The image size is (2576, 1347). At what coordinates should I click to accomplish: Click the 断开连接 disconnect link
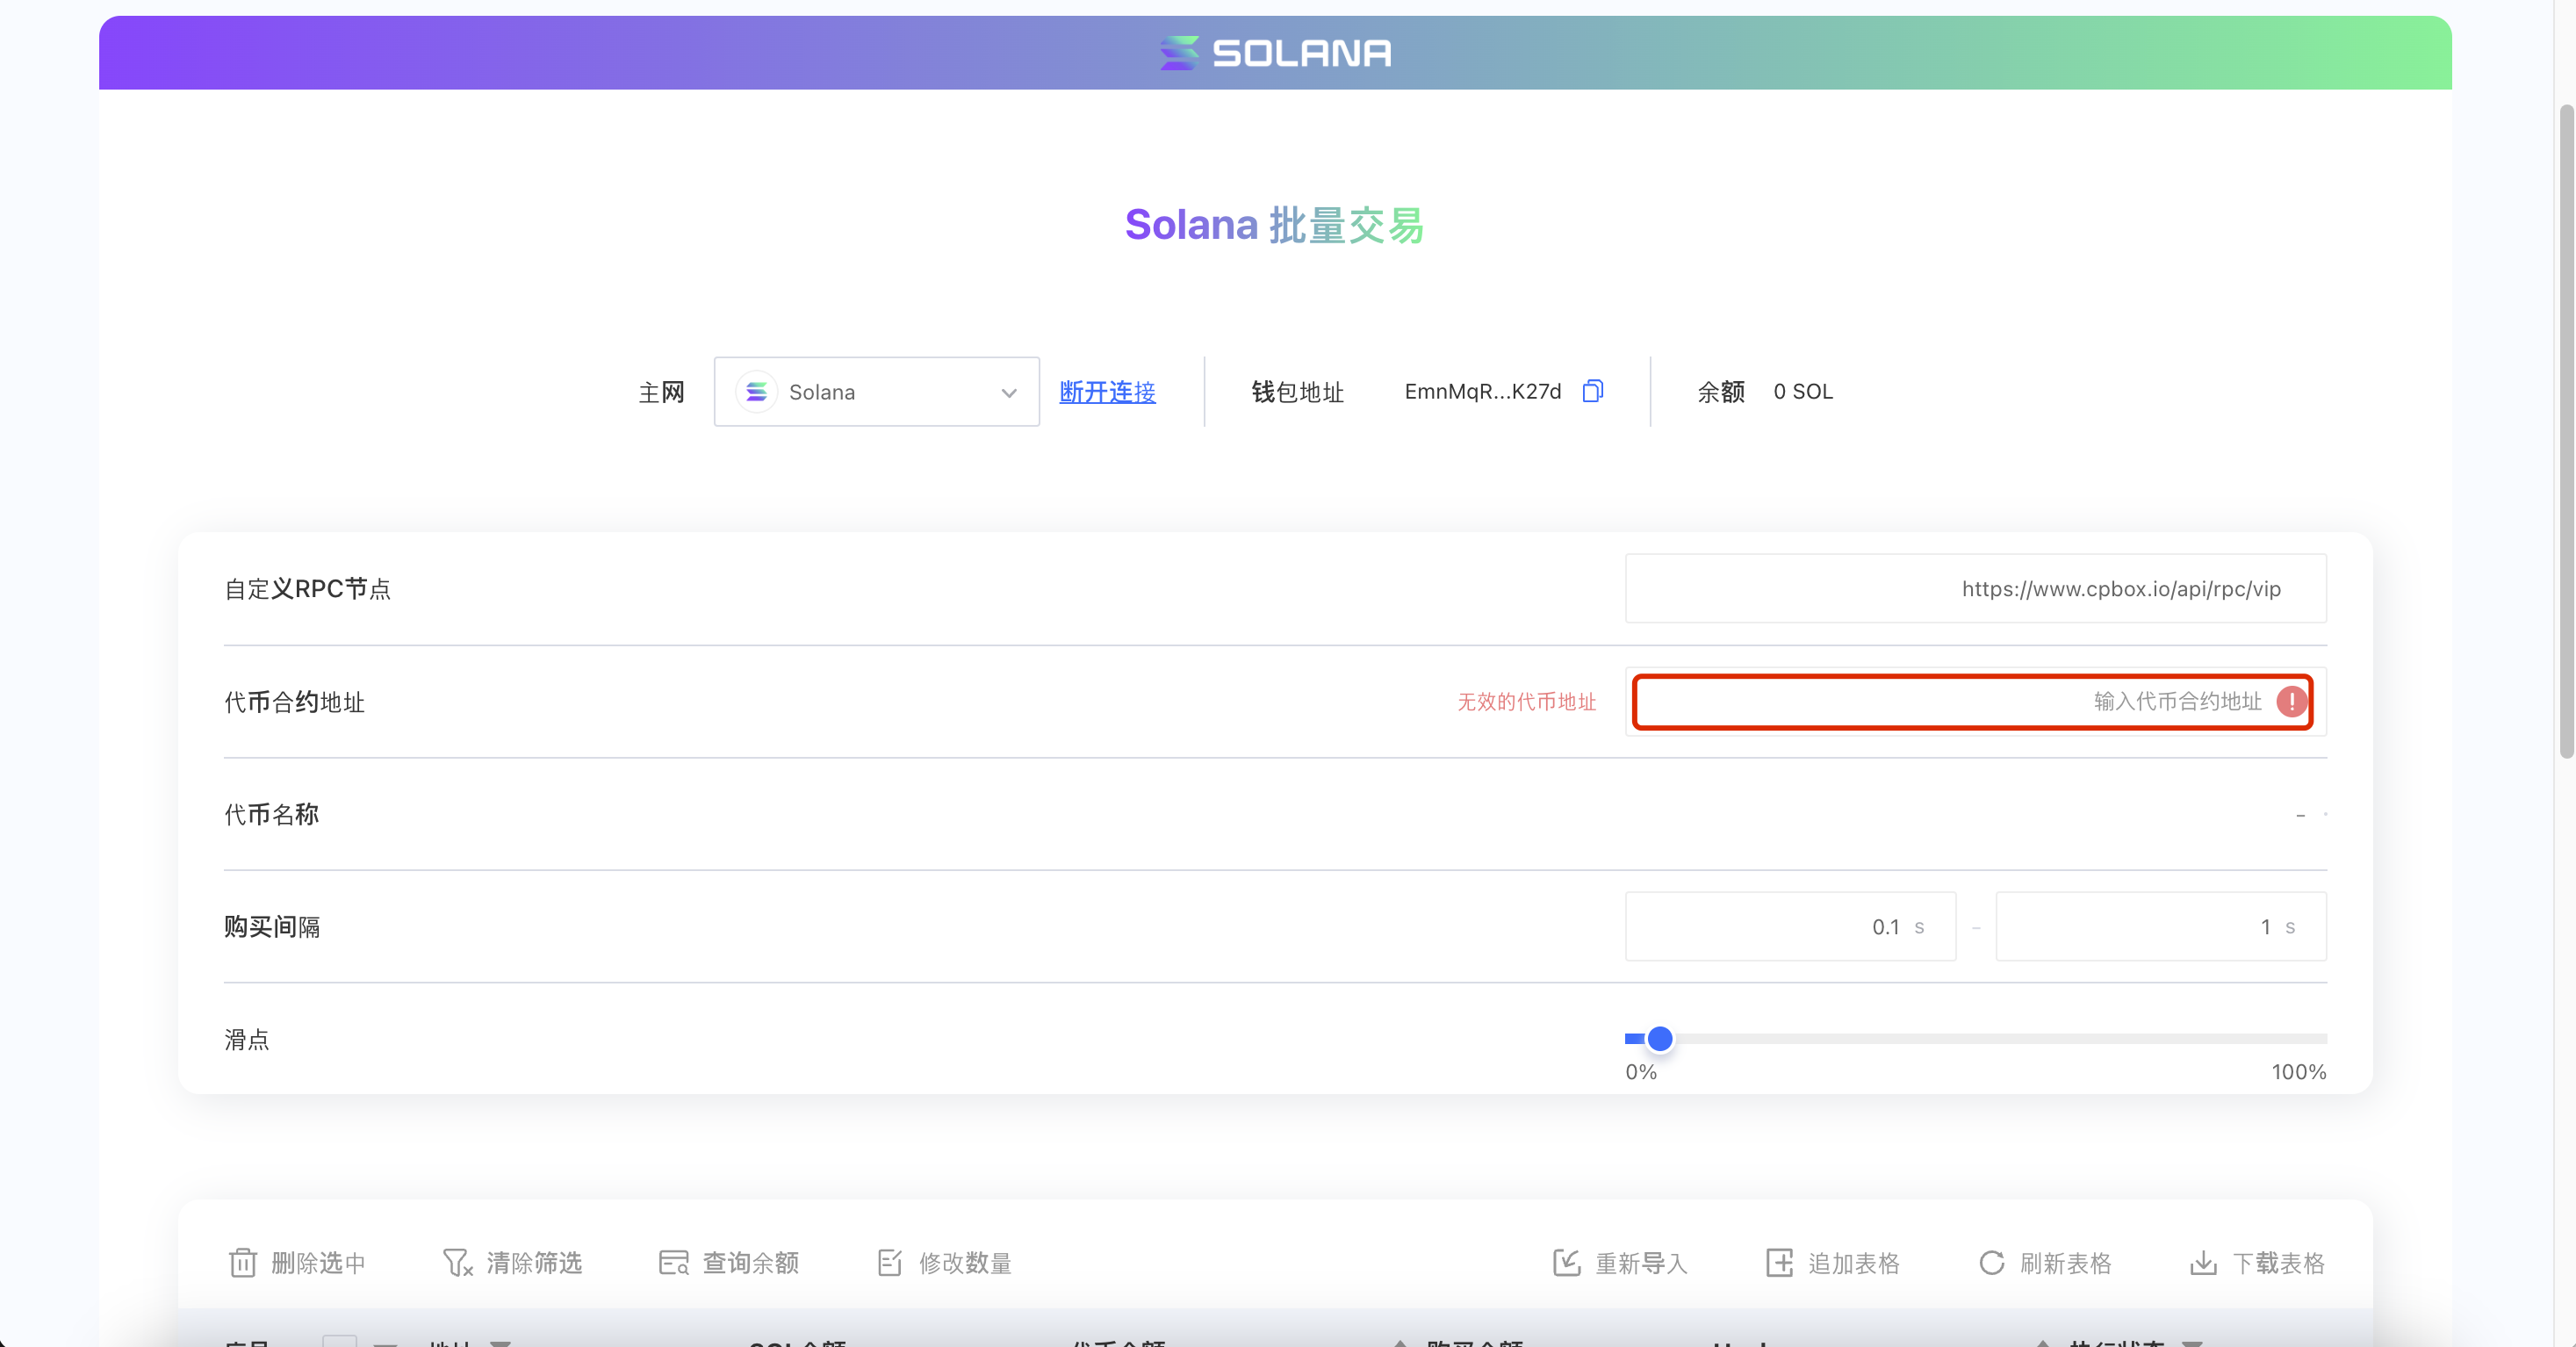1107,392
